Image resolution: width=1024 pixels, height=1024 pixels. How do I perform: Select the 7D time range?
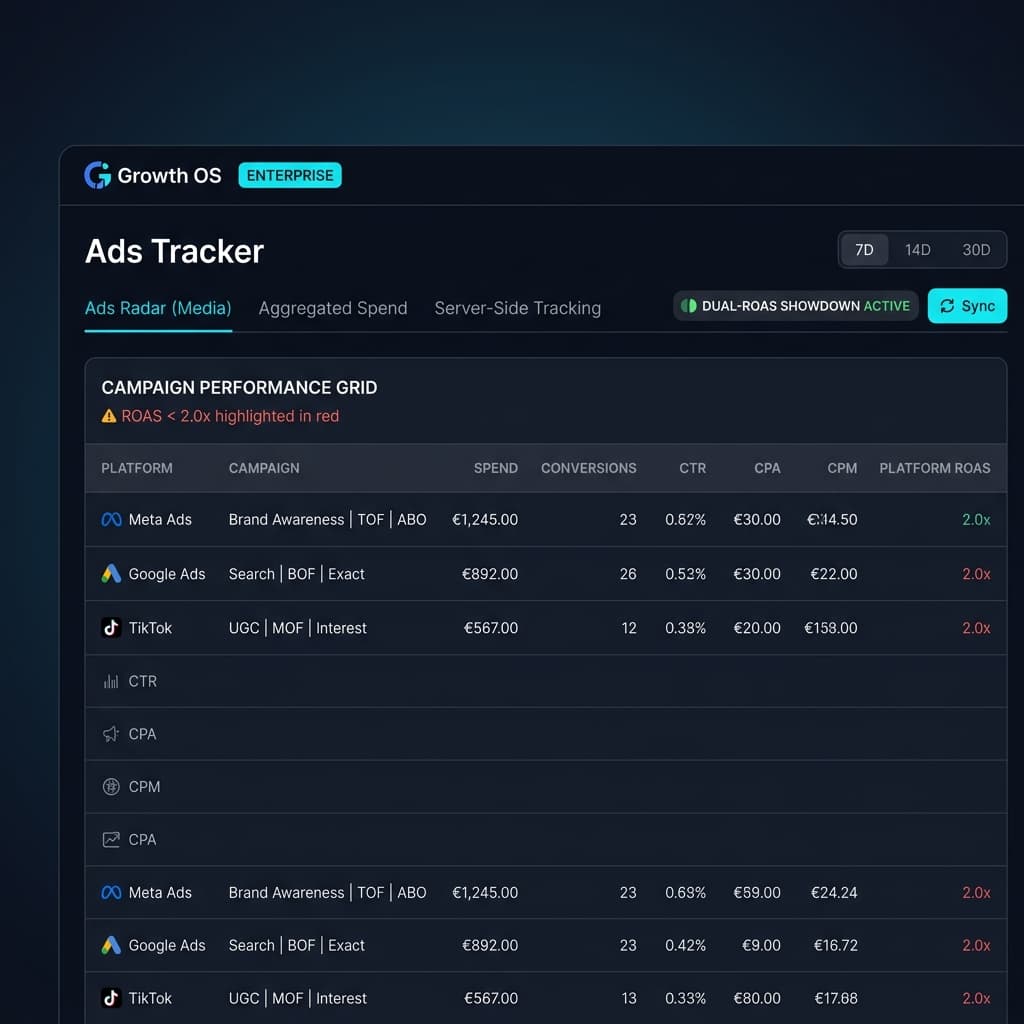[864, 249]
